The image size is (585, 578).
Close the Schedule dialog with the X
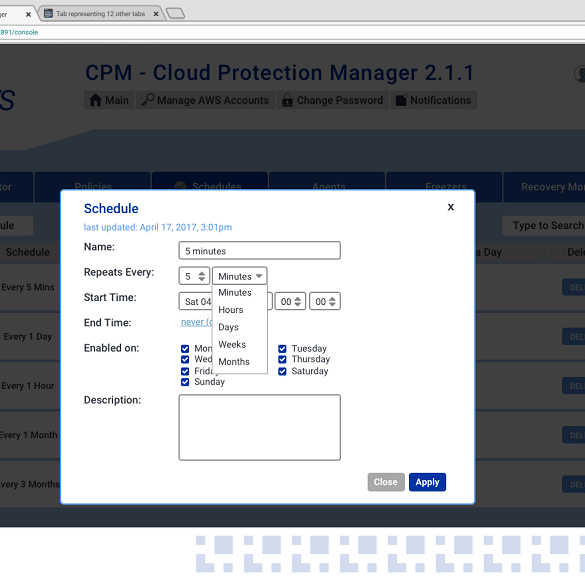451,207
